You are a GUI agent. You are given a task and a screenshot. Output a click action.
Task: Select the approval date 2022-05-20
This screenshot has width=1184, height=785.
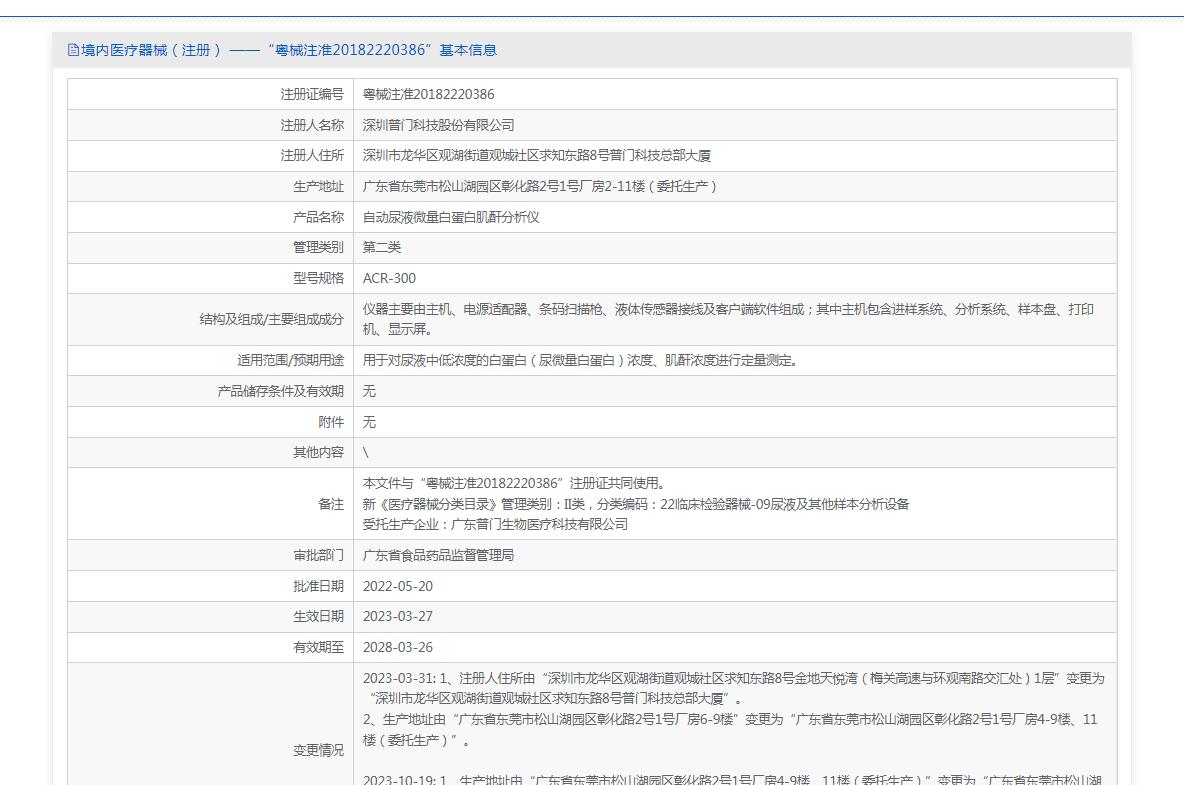[397, 586]
